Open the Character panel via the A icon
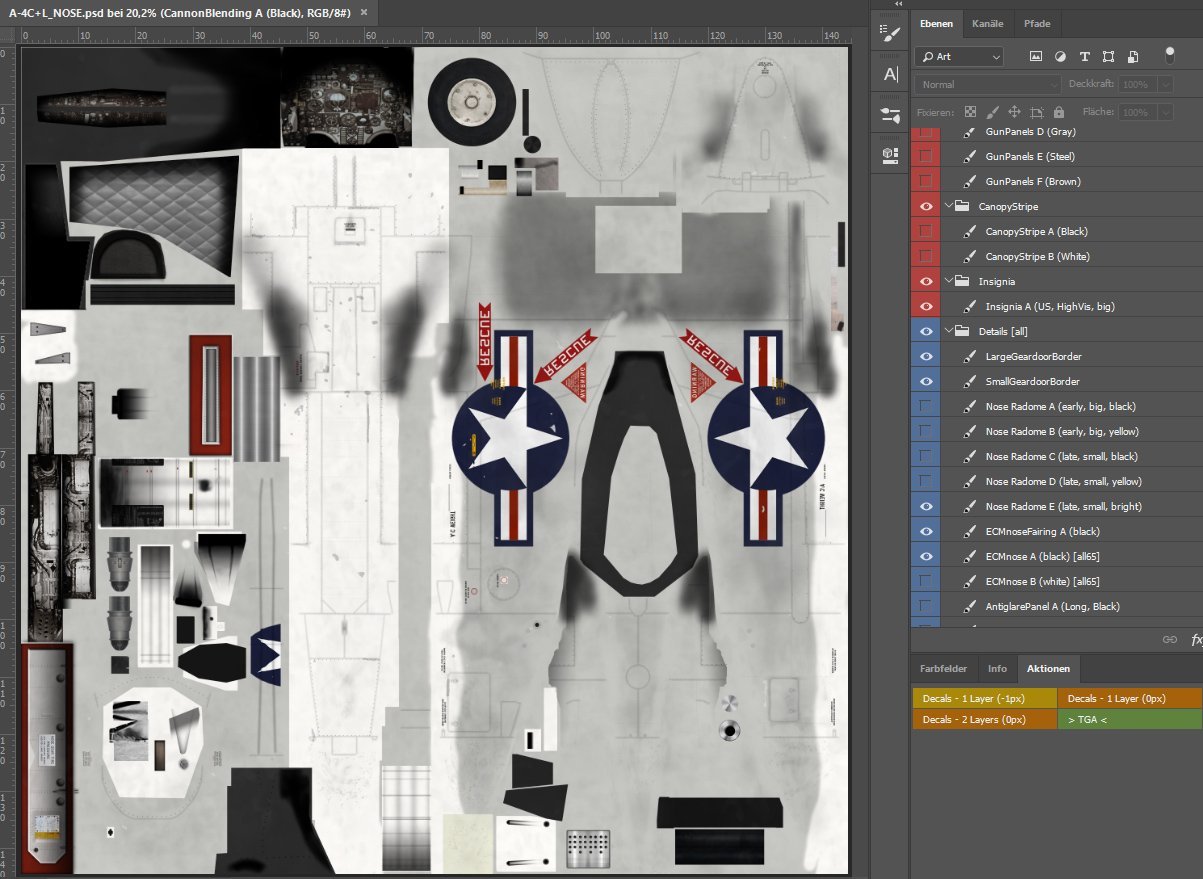Screen dimensions: 1203x879 889,72
